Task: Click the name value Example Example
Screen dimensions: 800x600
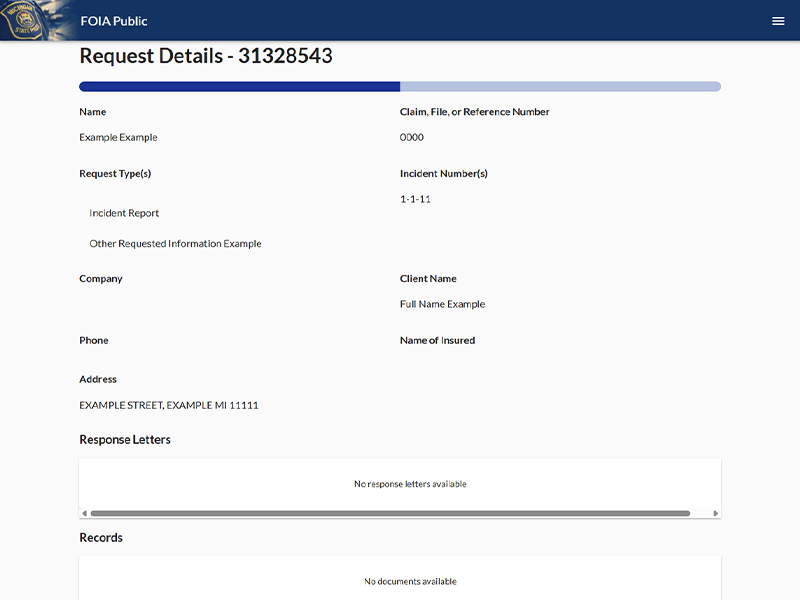Action: [x=118, y=137]
